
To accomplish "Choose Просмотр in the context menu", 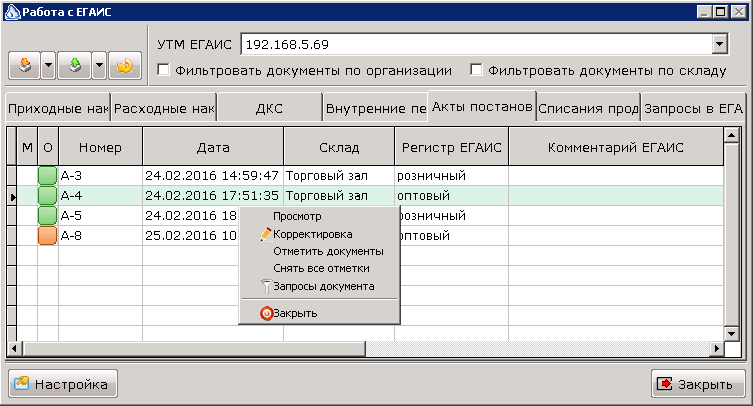I will pos(319,216).
